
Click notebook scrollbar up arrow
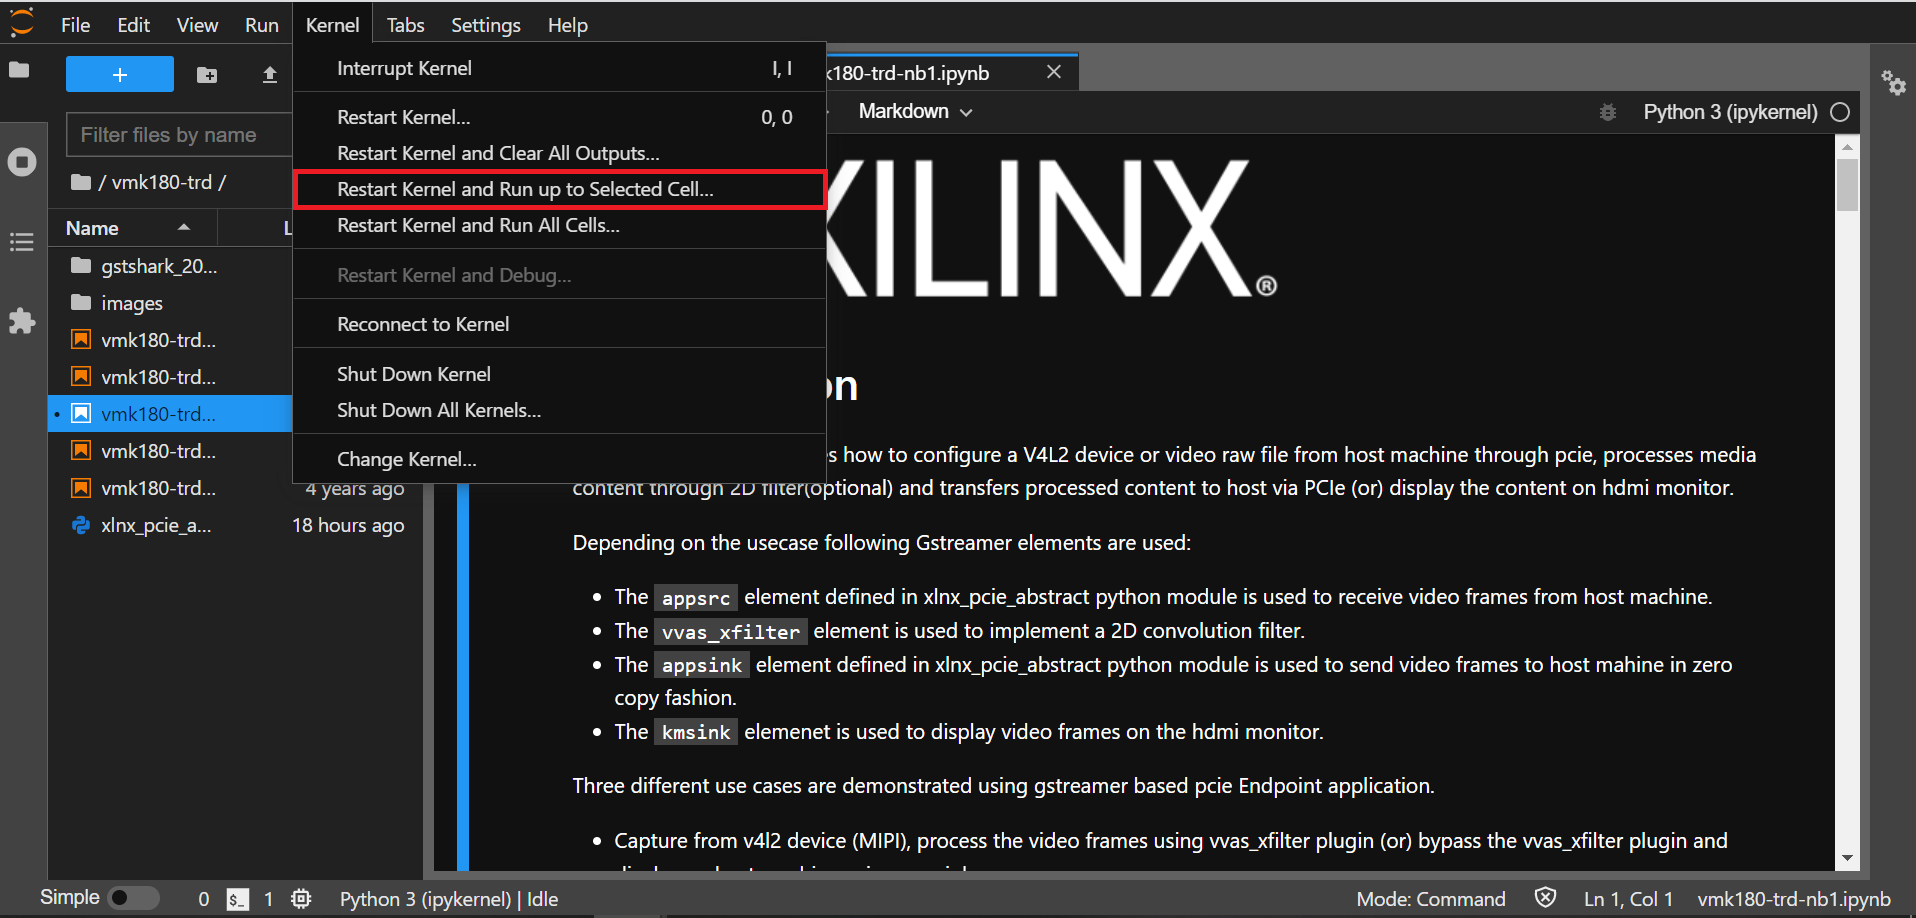(1847, 147)
